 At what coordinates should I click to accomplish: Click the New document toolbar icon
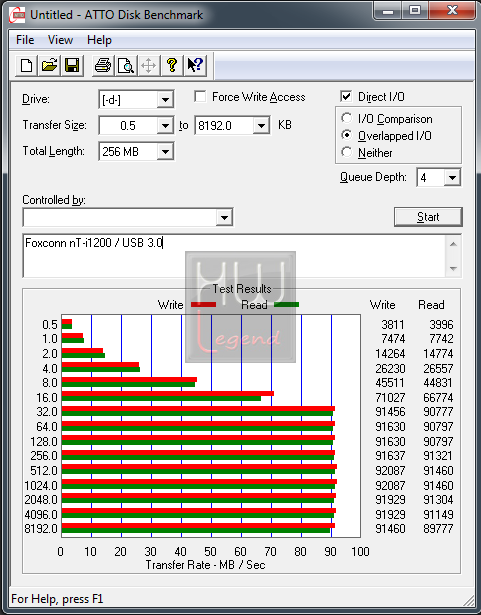pos(26,65)
